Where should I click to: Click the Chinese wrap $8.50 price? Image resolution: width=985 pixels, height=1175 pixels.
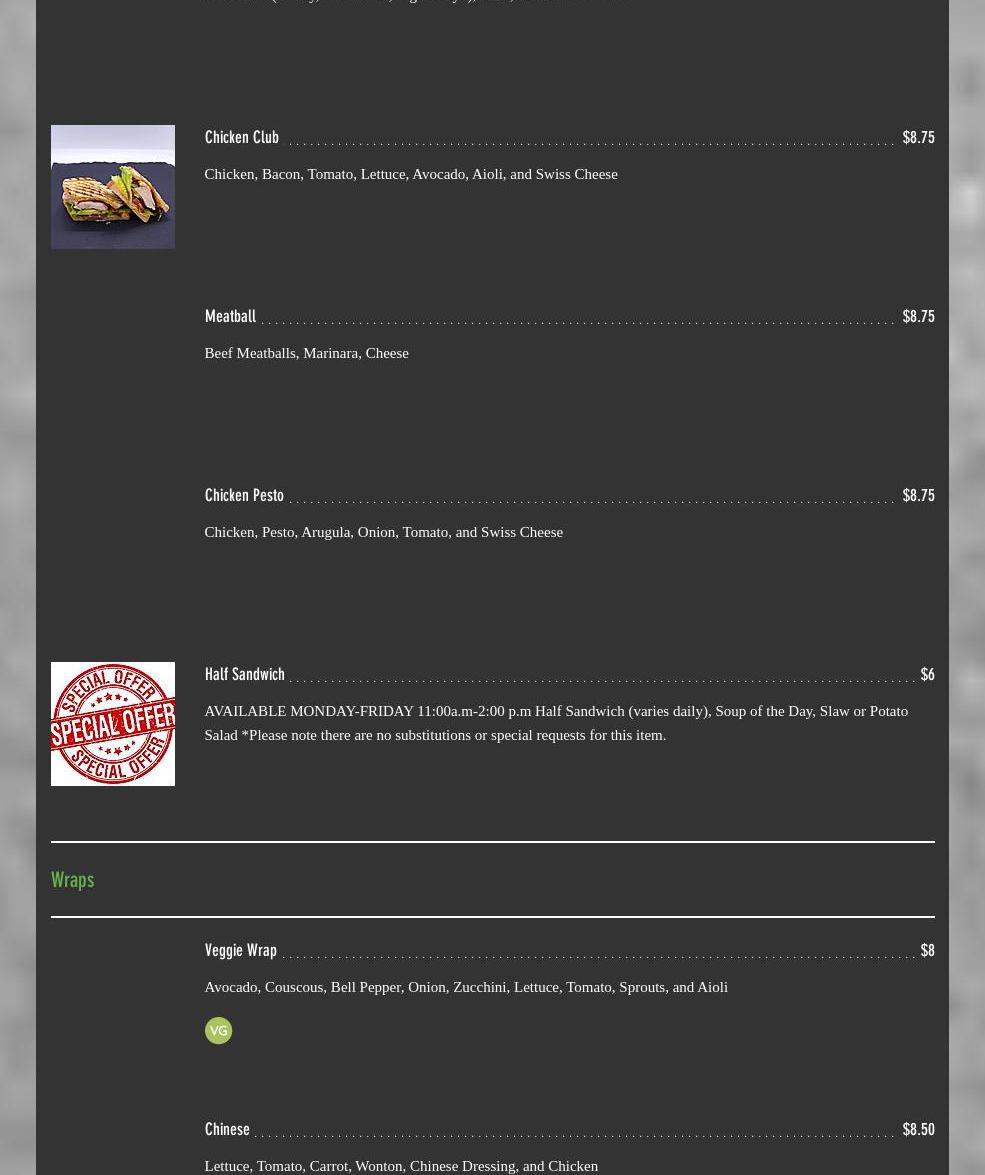(x=918, y=1129)
